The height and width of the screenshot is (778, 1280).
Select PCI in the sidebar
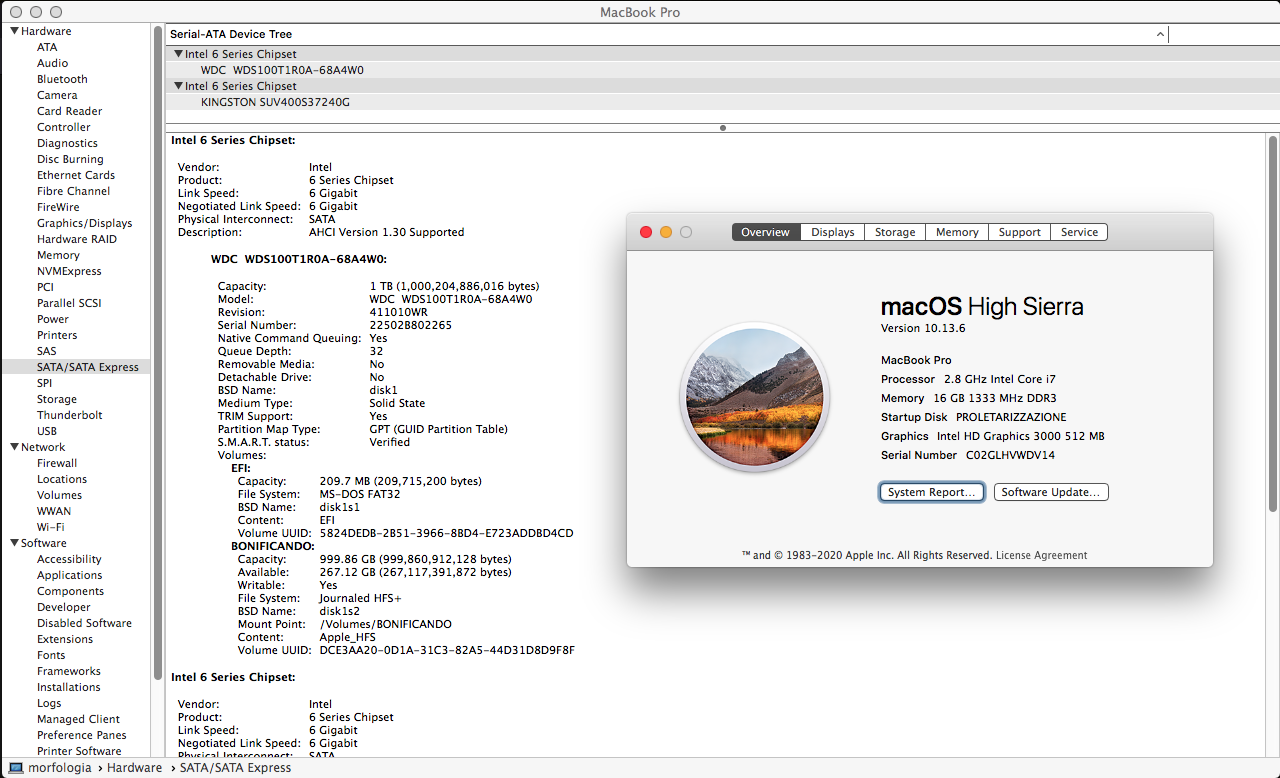point(45,287)
